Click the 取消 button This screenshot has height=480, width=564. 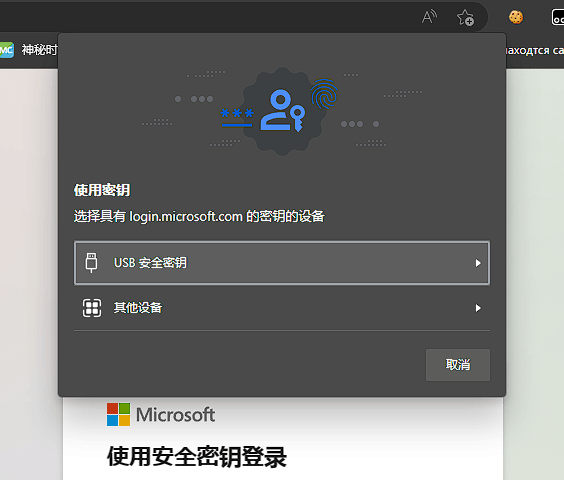tap(458, 365)
